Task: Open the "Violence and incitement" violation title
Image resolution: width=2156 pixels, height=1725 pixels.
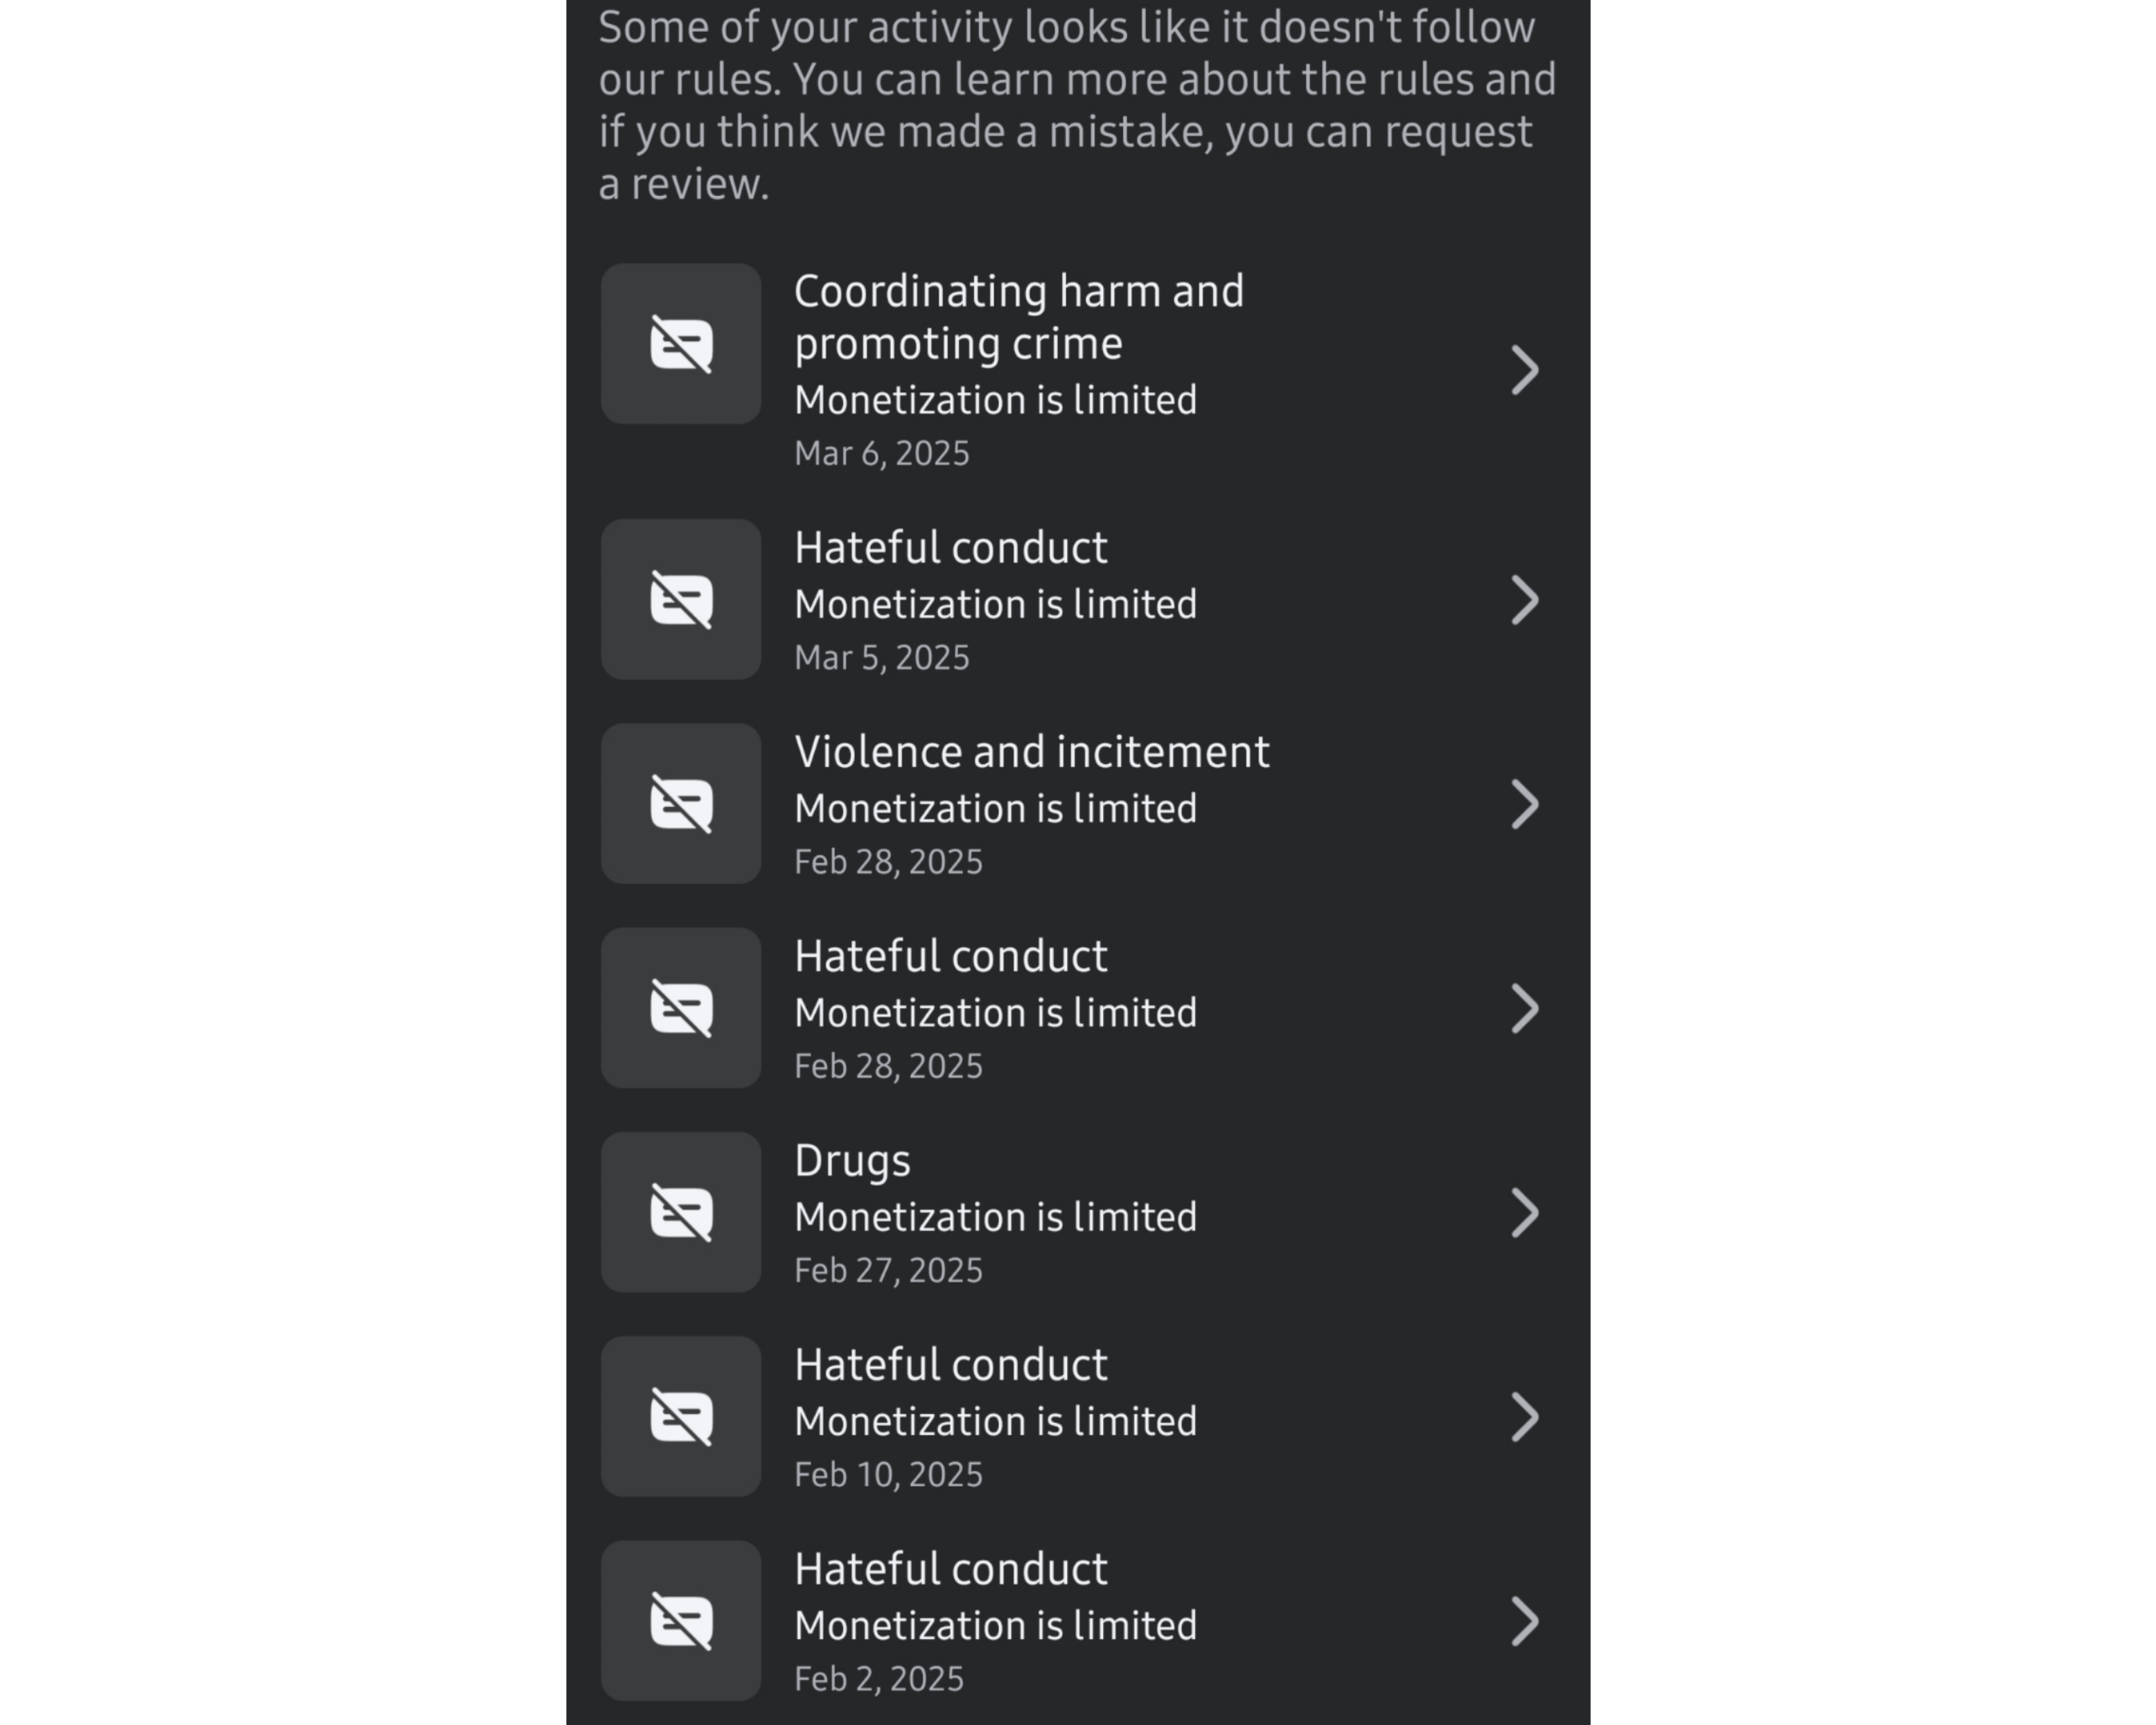Action: pyautogui.click(x=1031, y=752)
